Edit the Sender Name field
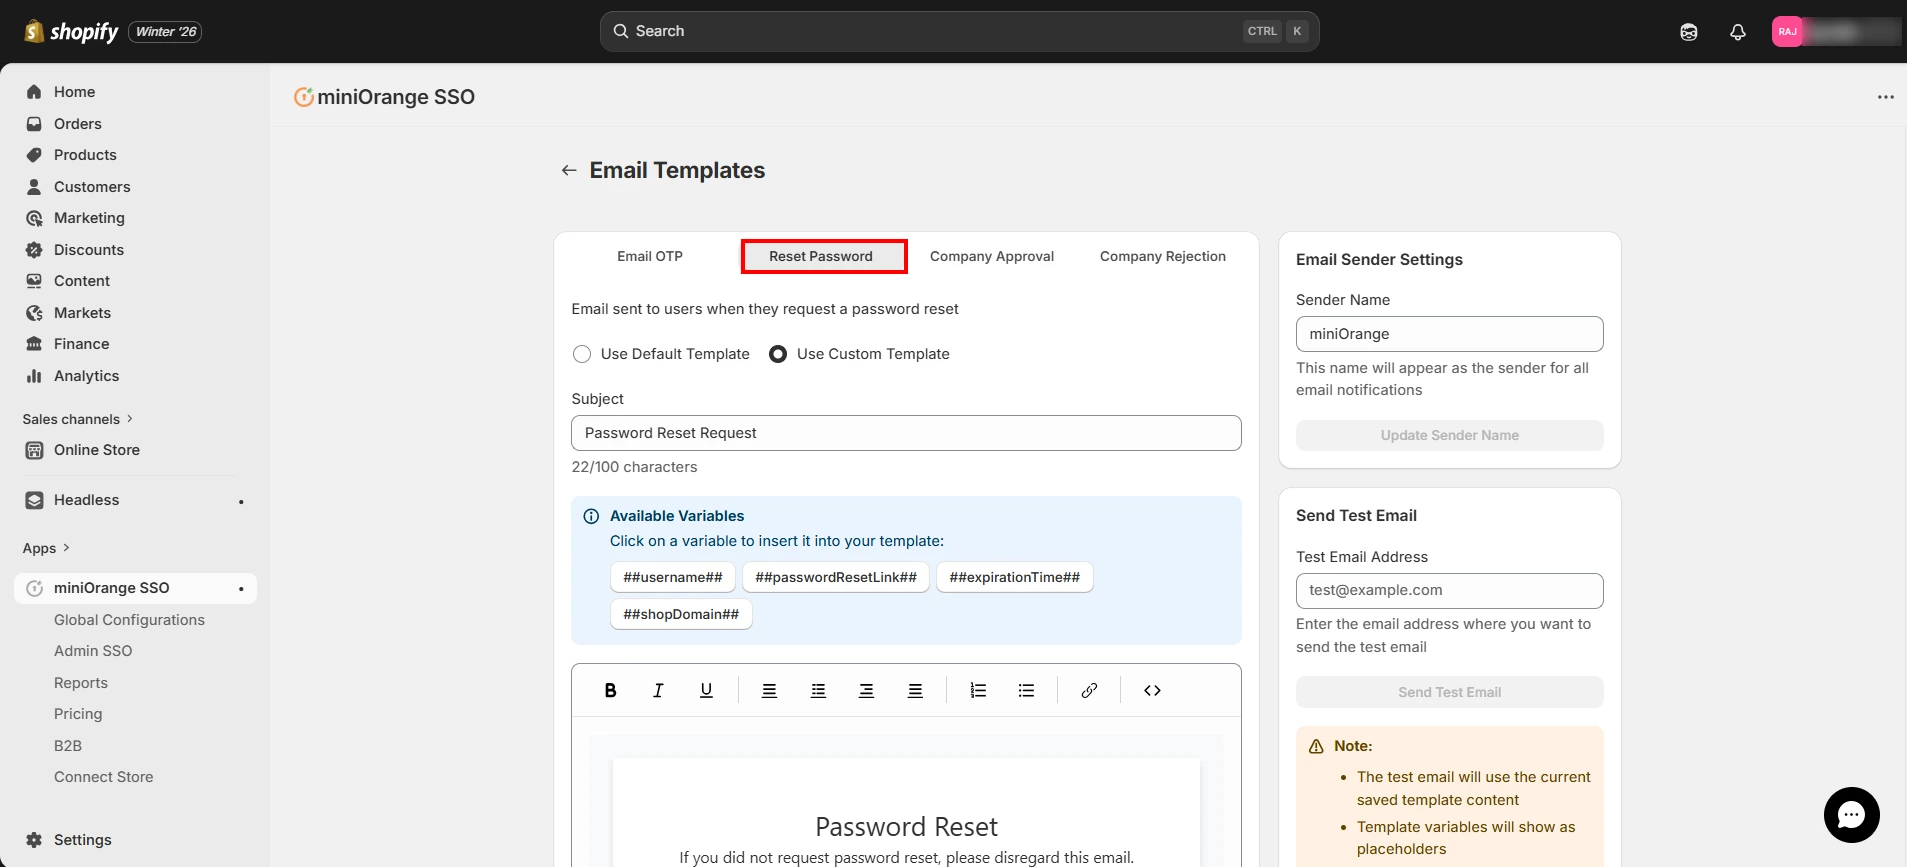Viewport: 1907px width, 867px height. [x=1450, y=334]
